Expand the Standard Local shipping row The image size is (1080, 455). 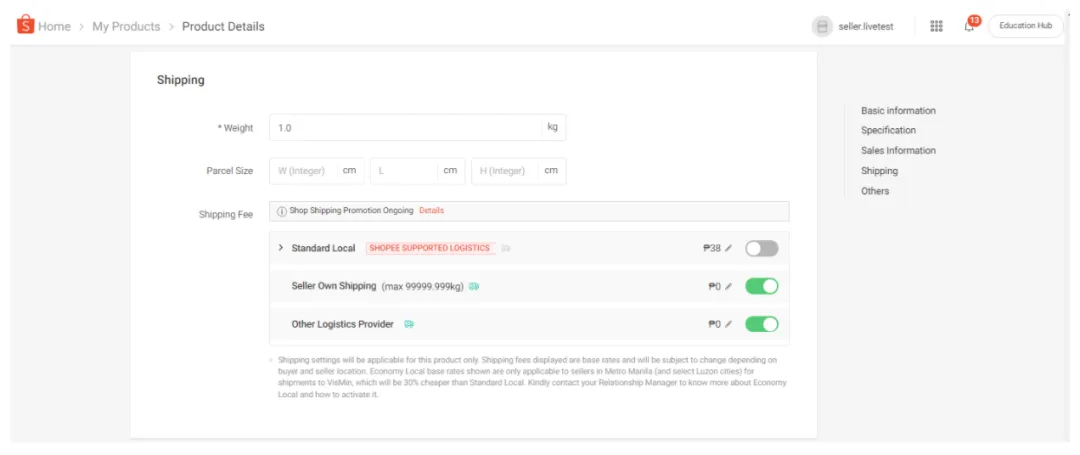tap(281, 248)
